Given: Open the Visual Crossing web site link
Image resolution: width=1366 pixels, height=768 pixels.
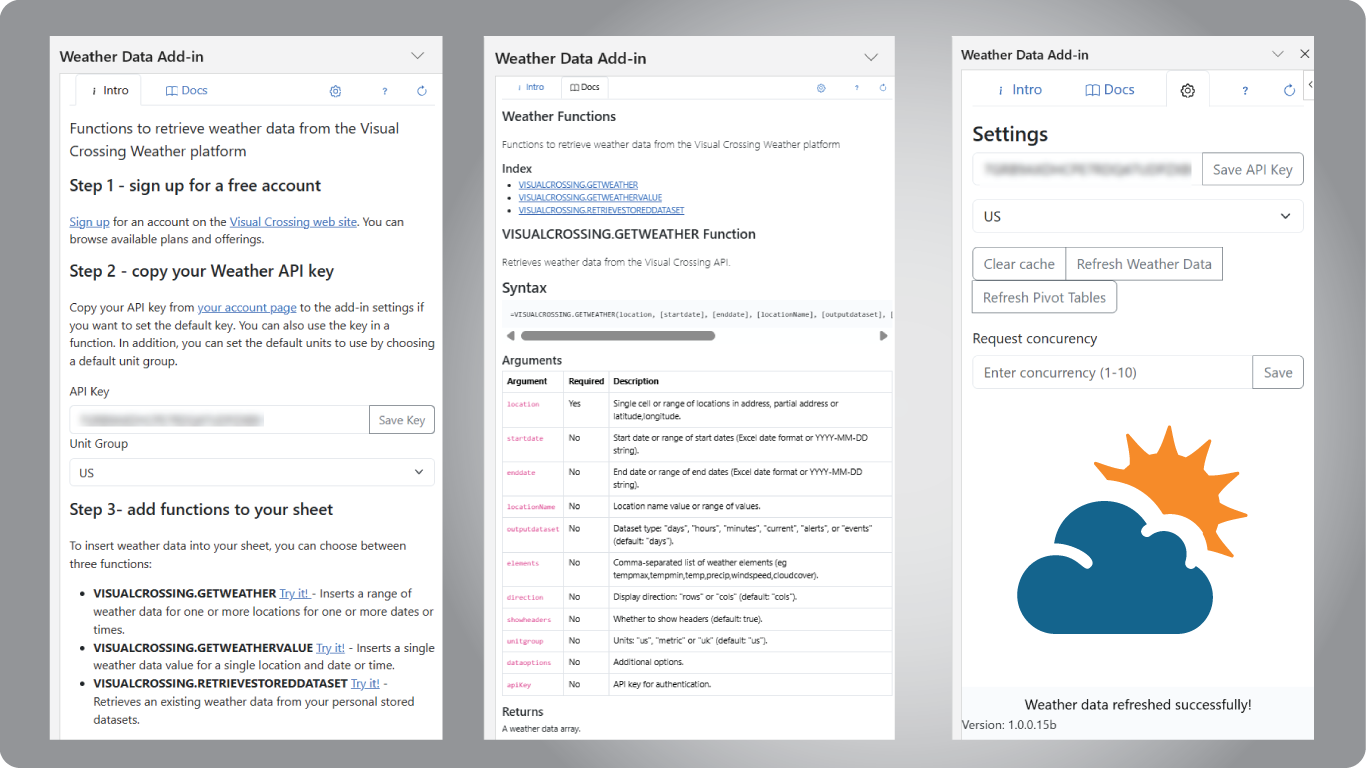Looking at the screenshot, I should point(293,222).
